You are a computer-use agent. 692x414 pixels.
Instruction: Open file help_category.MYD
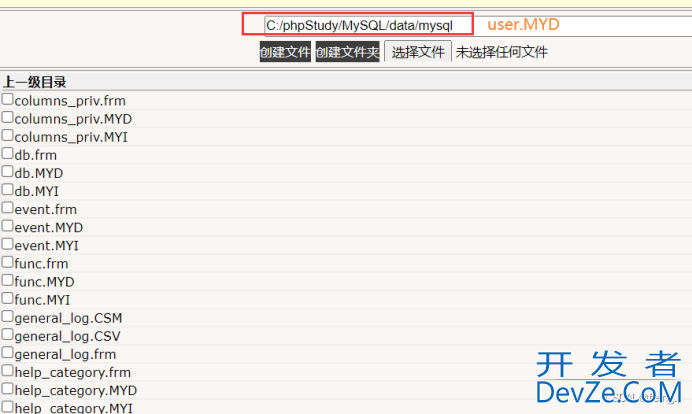pyautogui.click(x=76, y=391)
